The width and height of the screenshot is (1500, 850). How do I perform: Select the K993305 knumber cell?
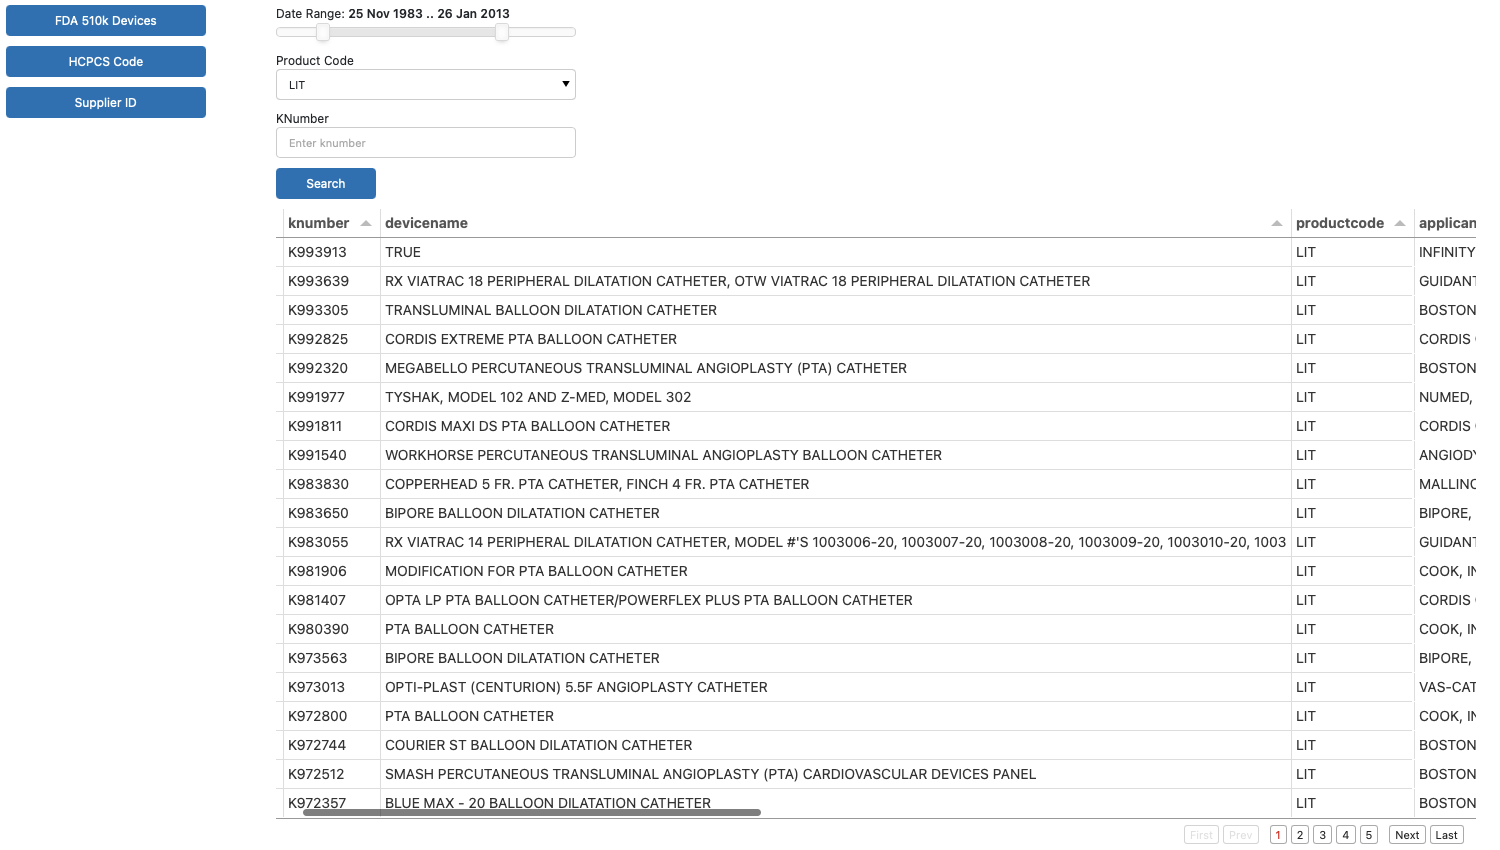tap(332, 310)
